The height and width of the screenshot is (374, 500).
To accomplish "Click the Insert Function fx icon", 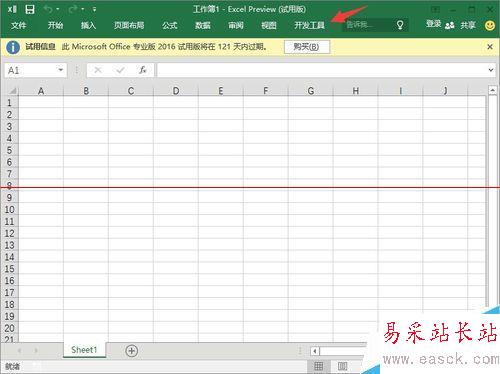I will click(x=143, y=70).
